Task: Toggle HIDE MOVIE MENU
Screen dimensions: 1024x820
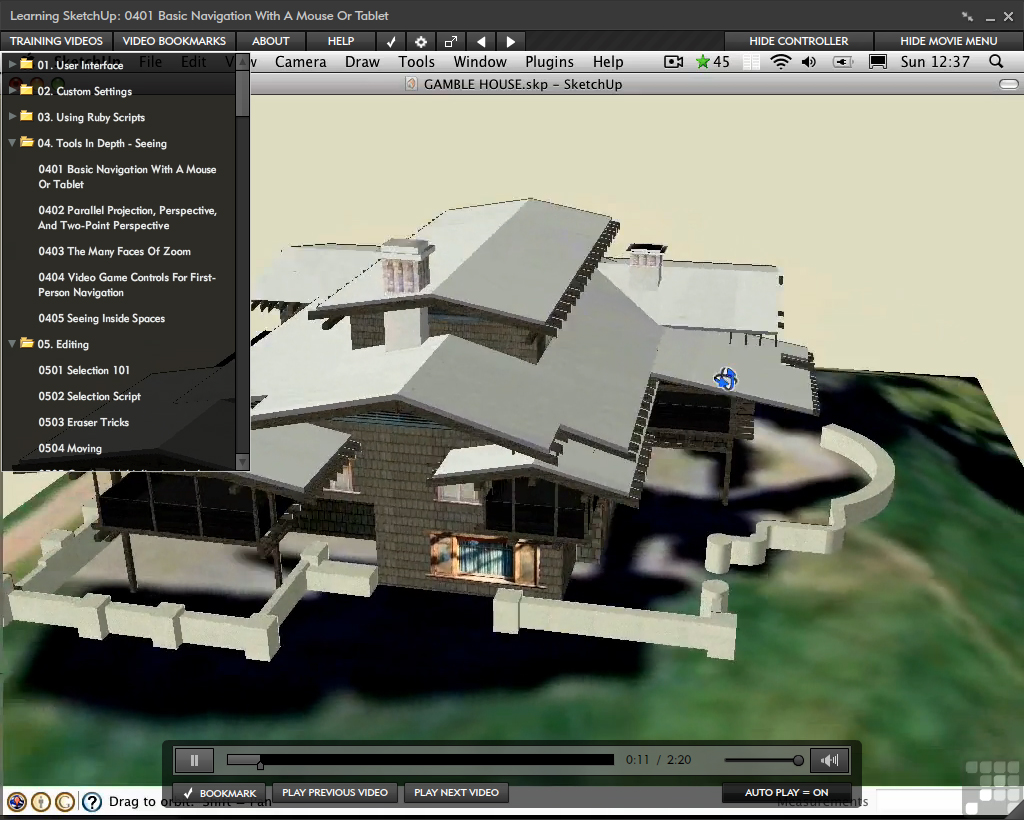Action: 948,41
